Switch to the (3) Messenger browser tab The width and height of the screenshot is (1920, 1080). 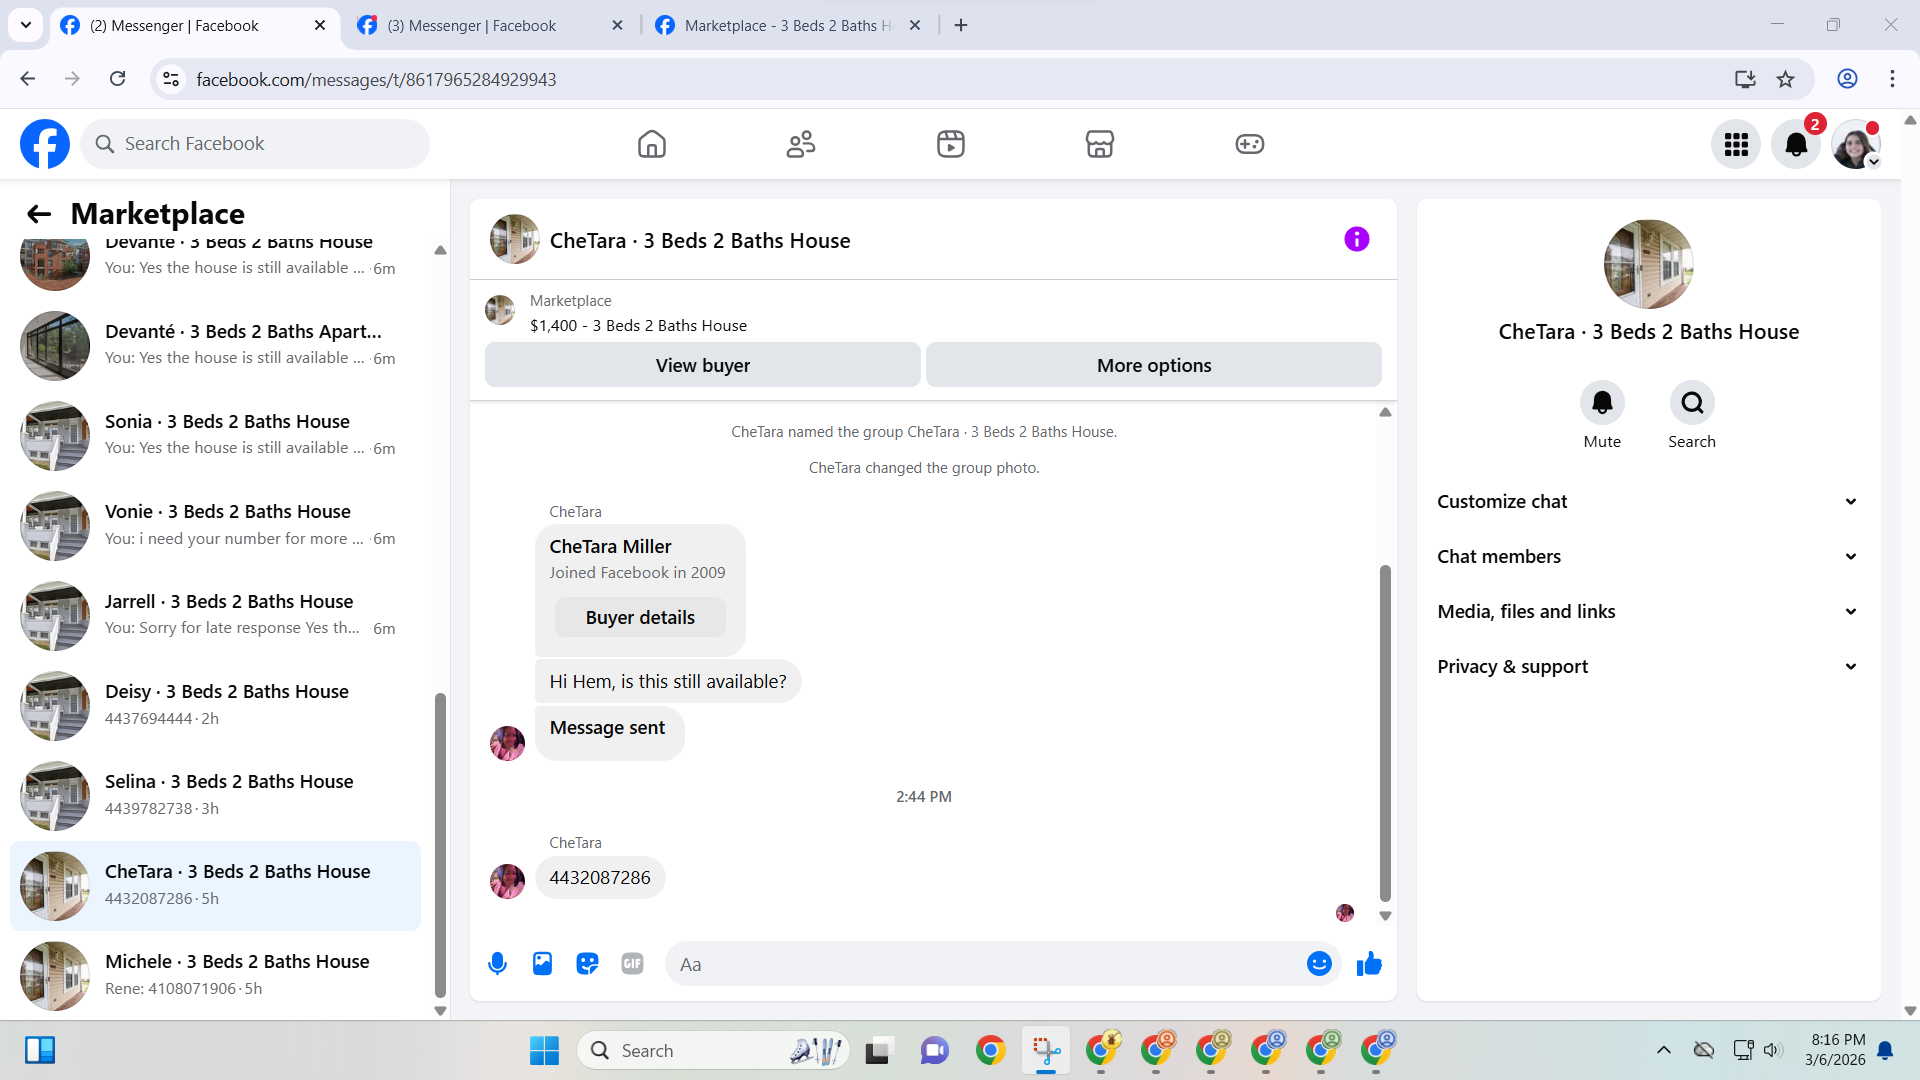click(471, 25)
